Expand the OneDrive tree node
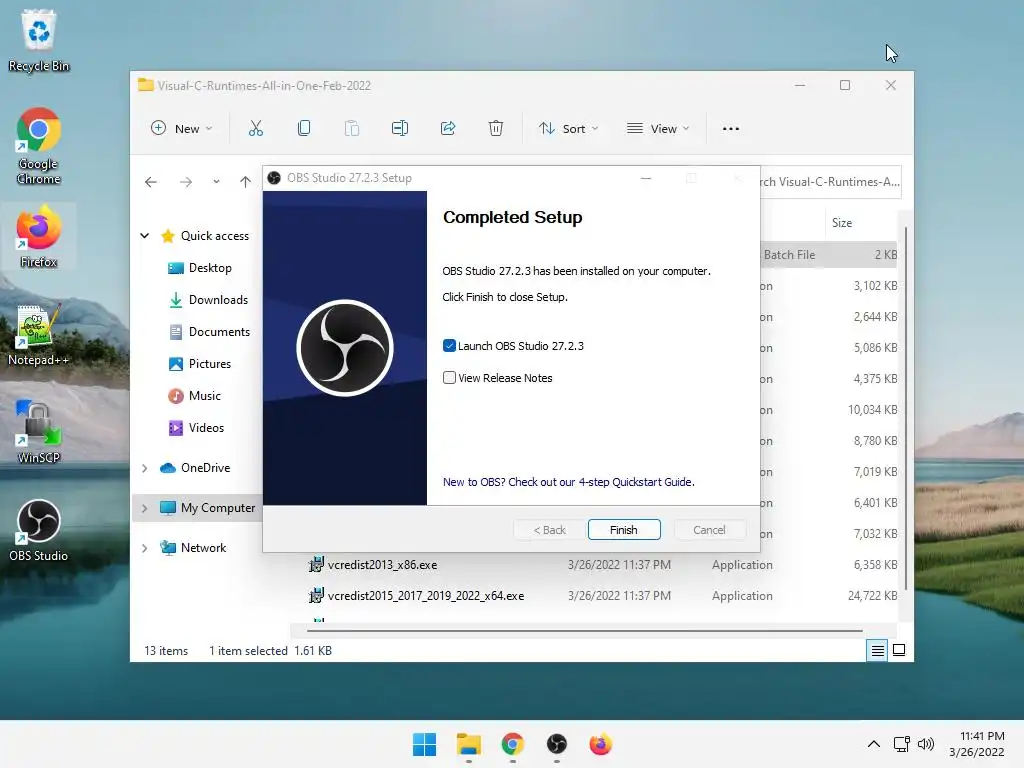1024x768 pixels. [144, 468]
